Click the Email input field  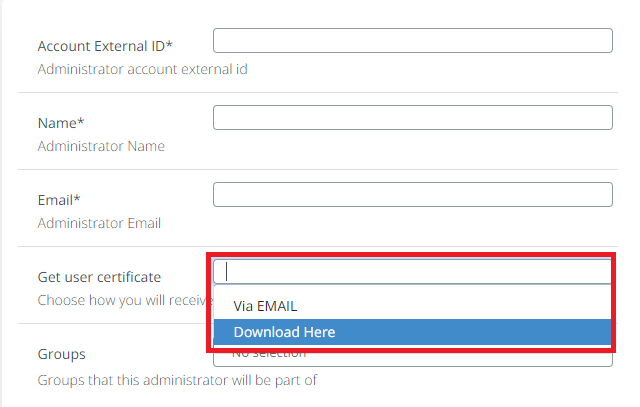(412, 195)
